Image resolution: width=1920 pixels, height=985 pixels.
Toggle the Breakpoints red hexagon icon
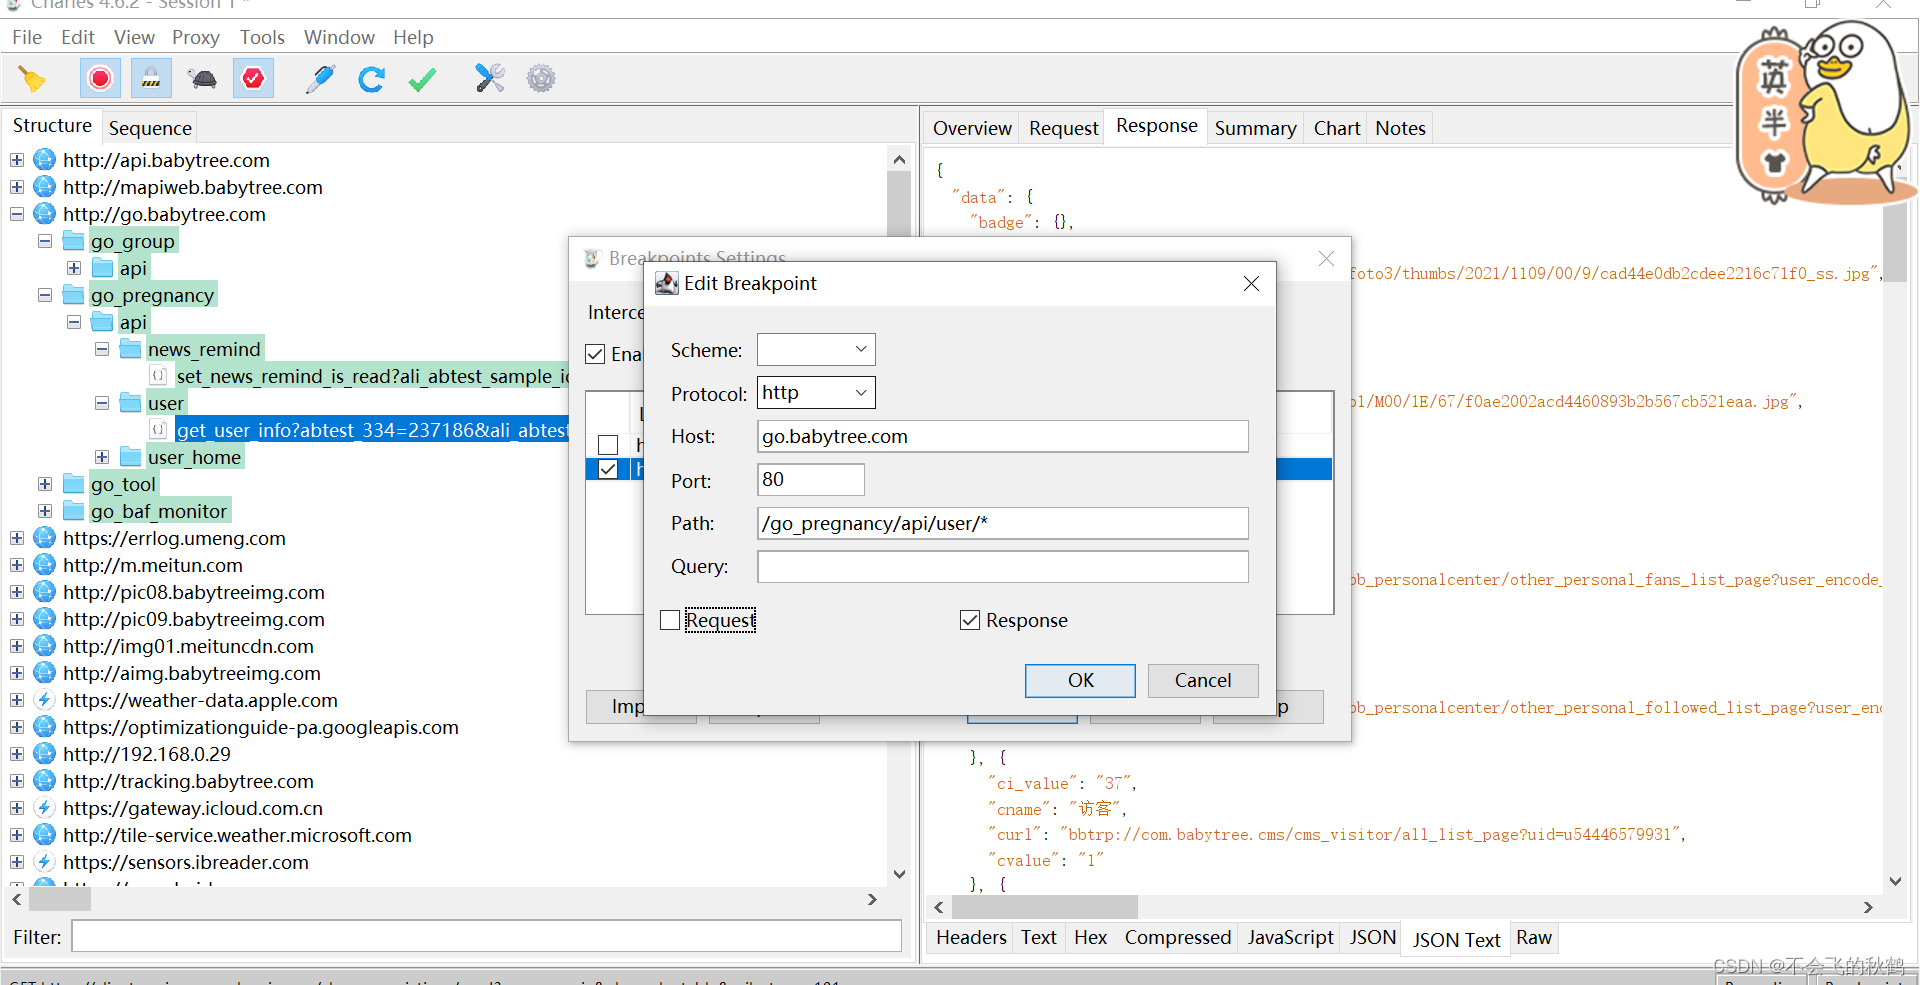(254, 78)
